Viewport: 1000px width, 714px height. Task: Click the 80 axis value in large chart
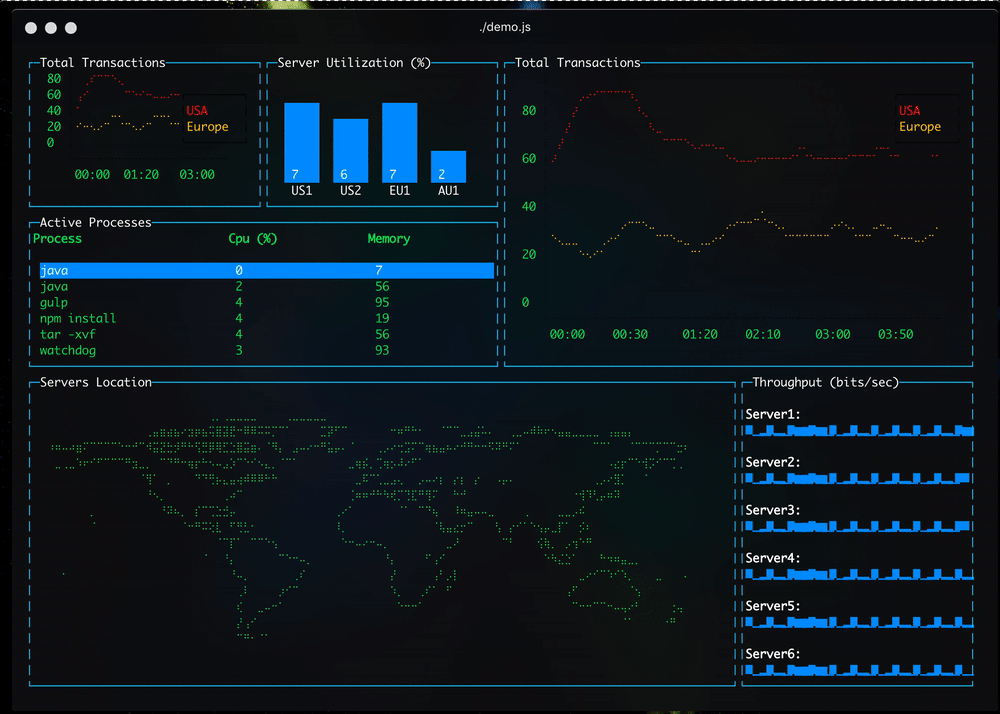(x=529, y=111)
